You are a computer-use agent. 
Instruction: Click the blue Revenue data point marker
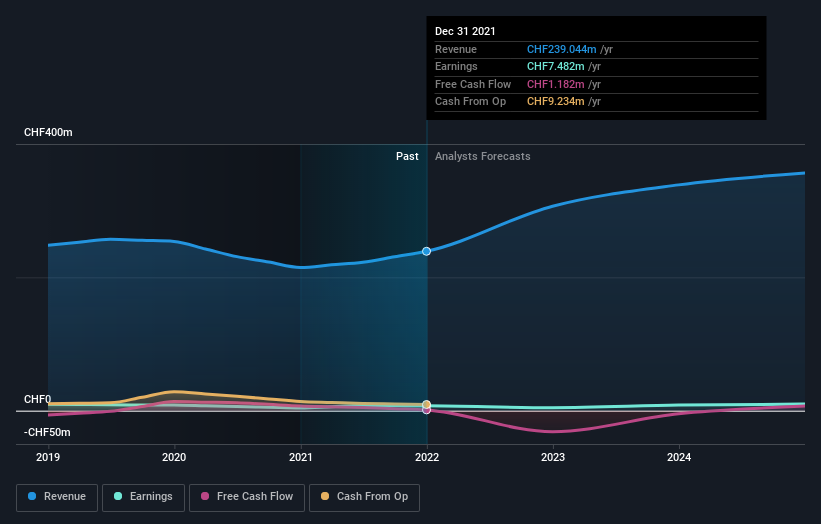click(427, 251)
